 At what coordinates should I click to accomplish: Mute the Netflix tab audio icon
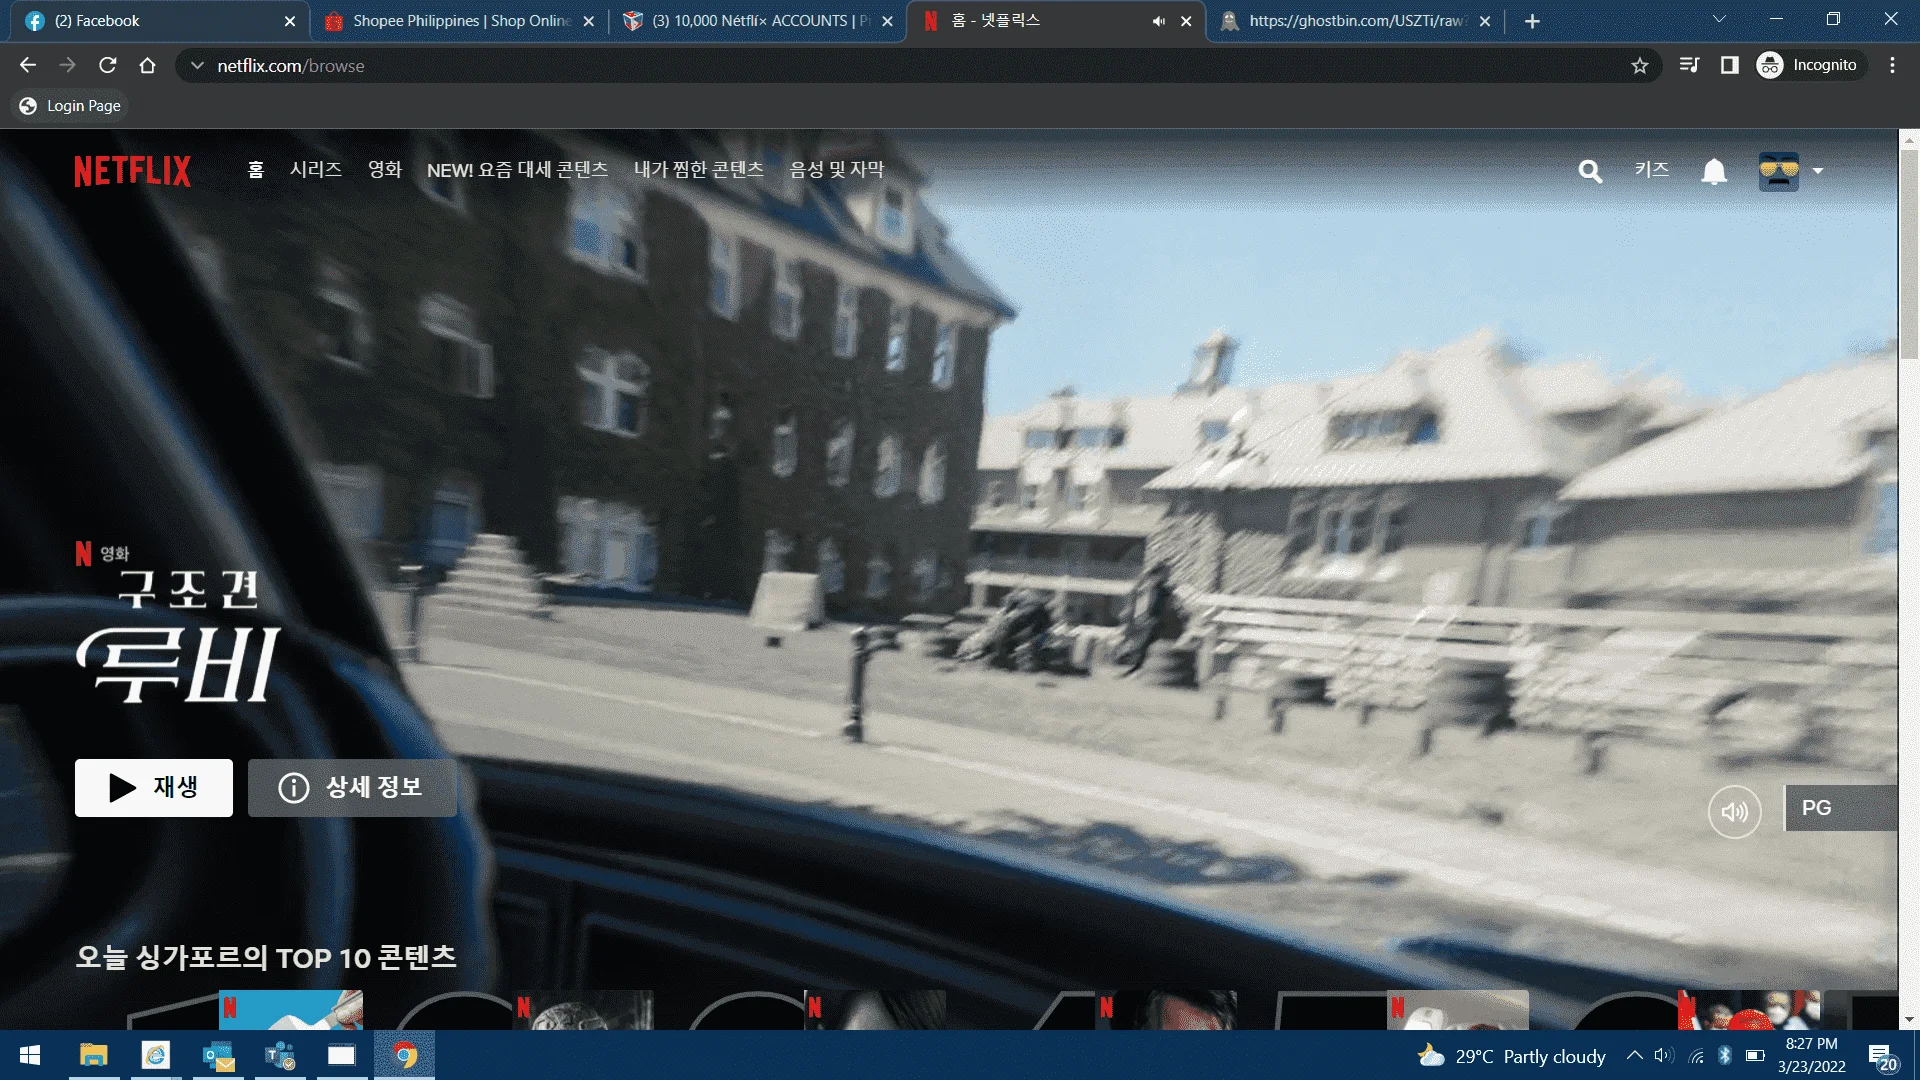(1158, 21)
